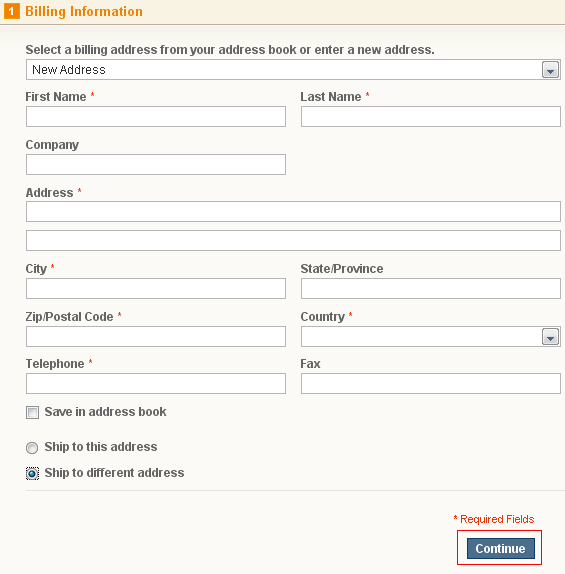Focus the Zip/Postal Code field
The height and width of the screenshot is (574, 565).
tap(156, 336)
